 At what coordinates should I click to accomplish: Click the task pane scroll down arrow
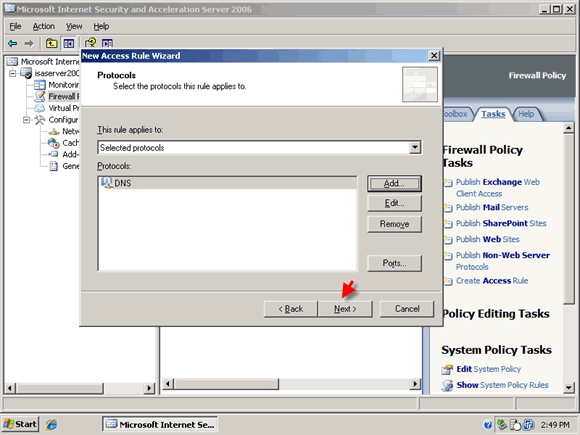569,387
